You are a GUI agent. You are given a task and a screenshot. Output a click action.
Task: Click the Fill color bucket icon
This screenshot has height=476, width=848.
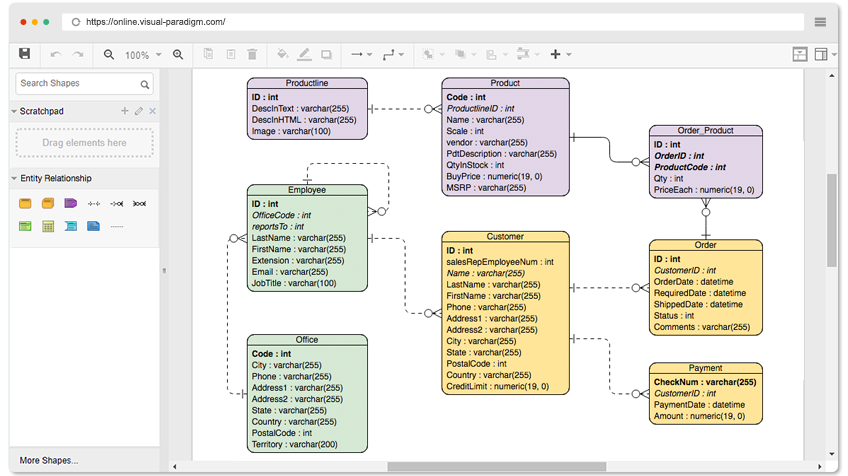[x=282, y=54]
